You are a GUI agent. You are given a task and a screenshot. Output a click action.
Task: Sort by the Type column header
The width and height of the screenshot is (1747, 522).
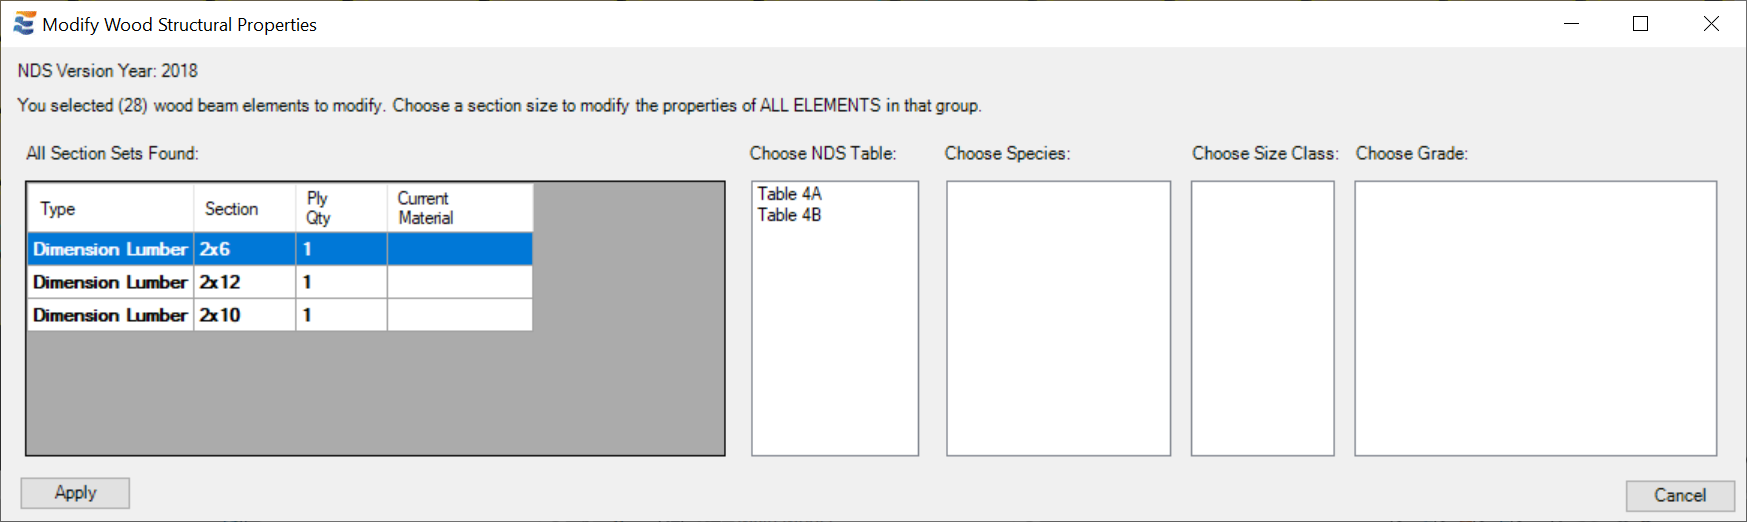[x=111, y=208]
